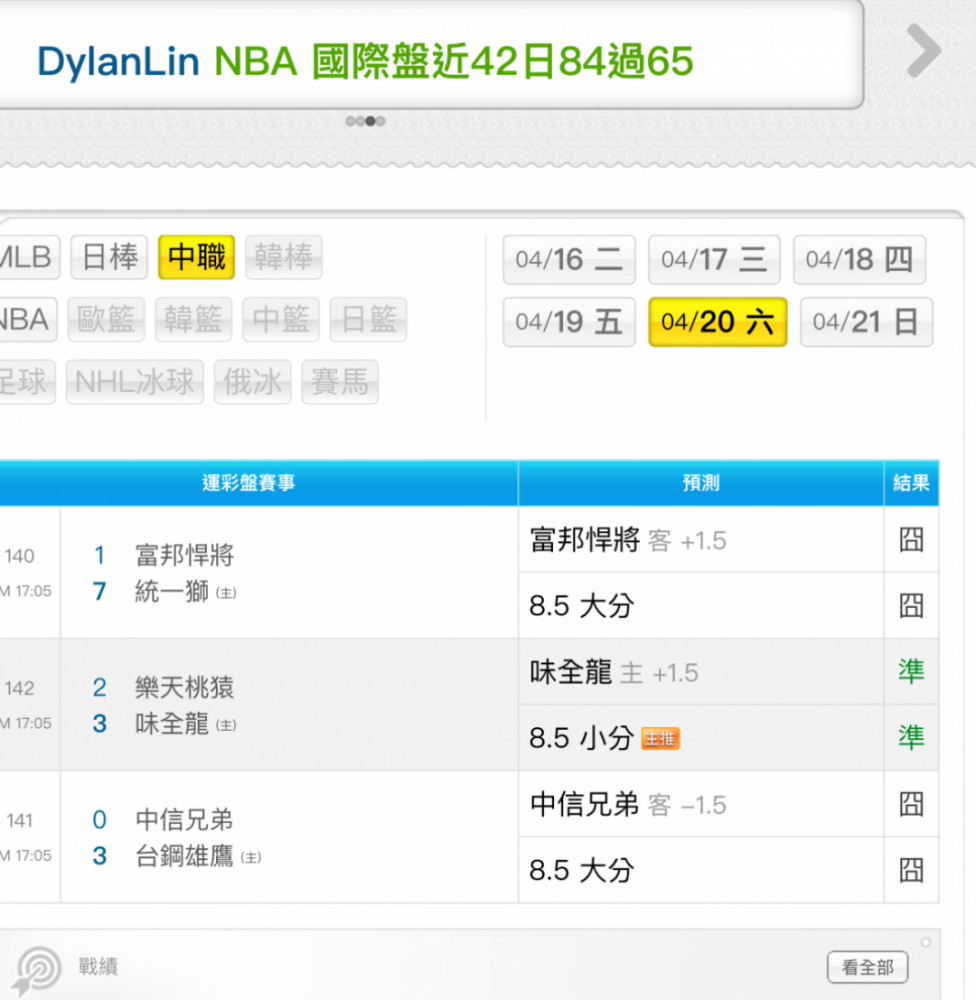Screen dimensions: 976x1000
Task: Click the 8.5 小分 prediction
Action: [582, 738]
